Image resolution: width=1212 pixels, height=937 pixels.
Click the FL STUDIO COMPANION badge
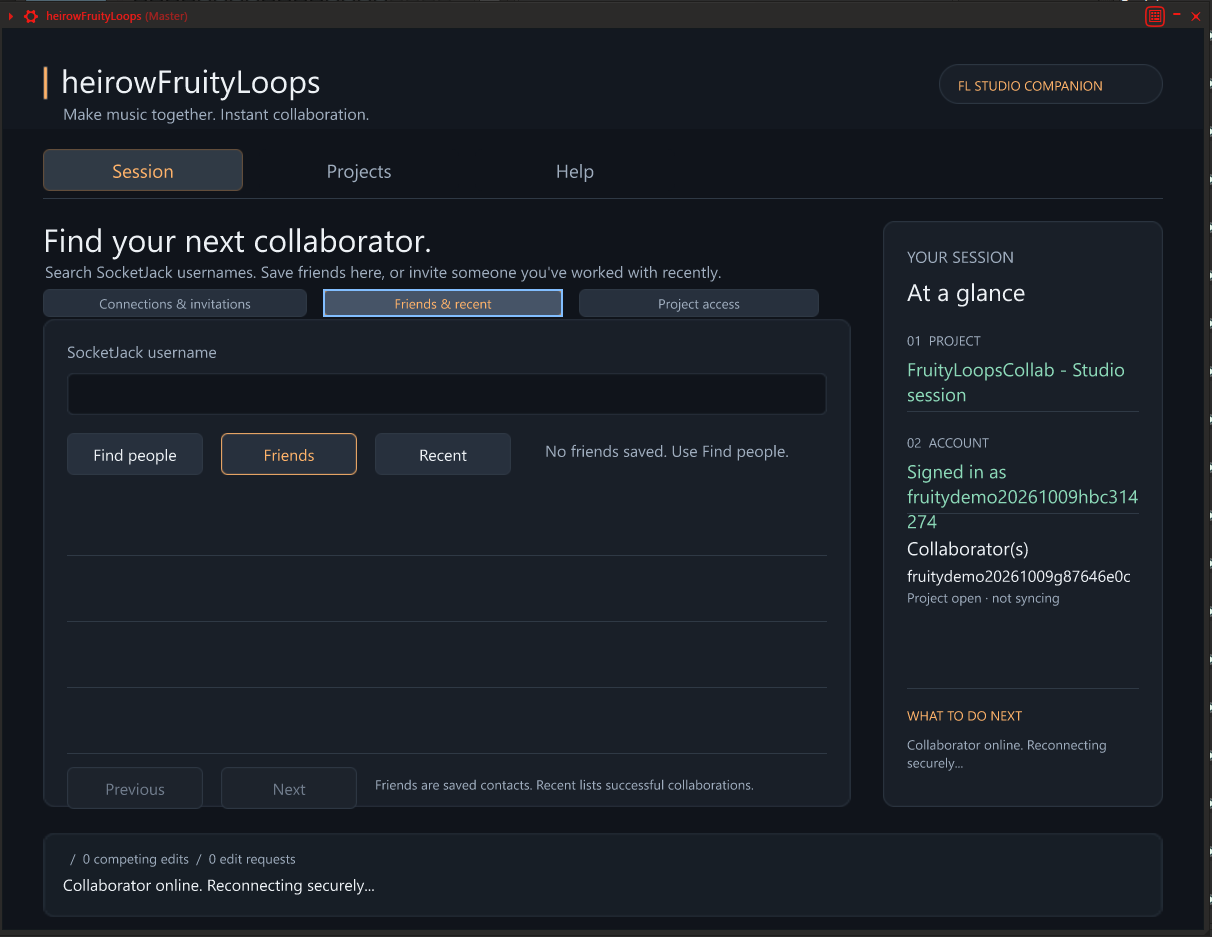pos(1051,85)
